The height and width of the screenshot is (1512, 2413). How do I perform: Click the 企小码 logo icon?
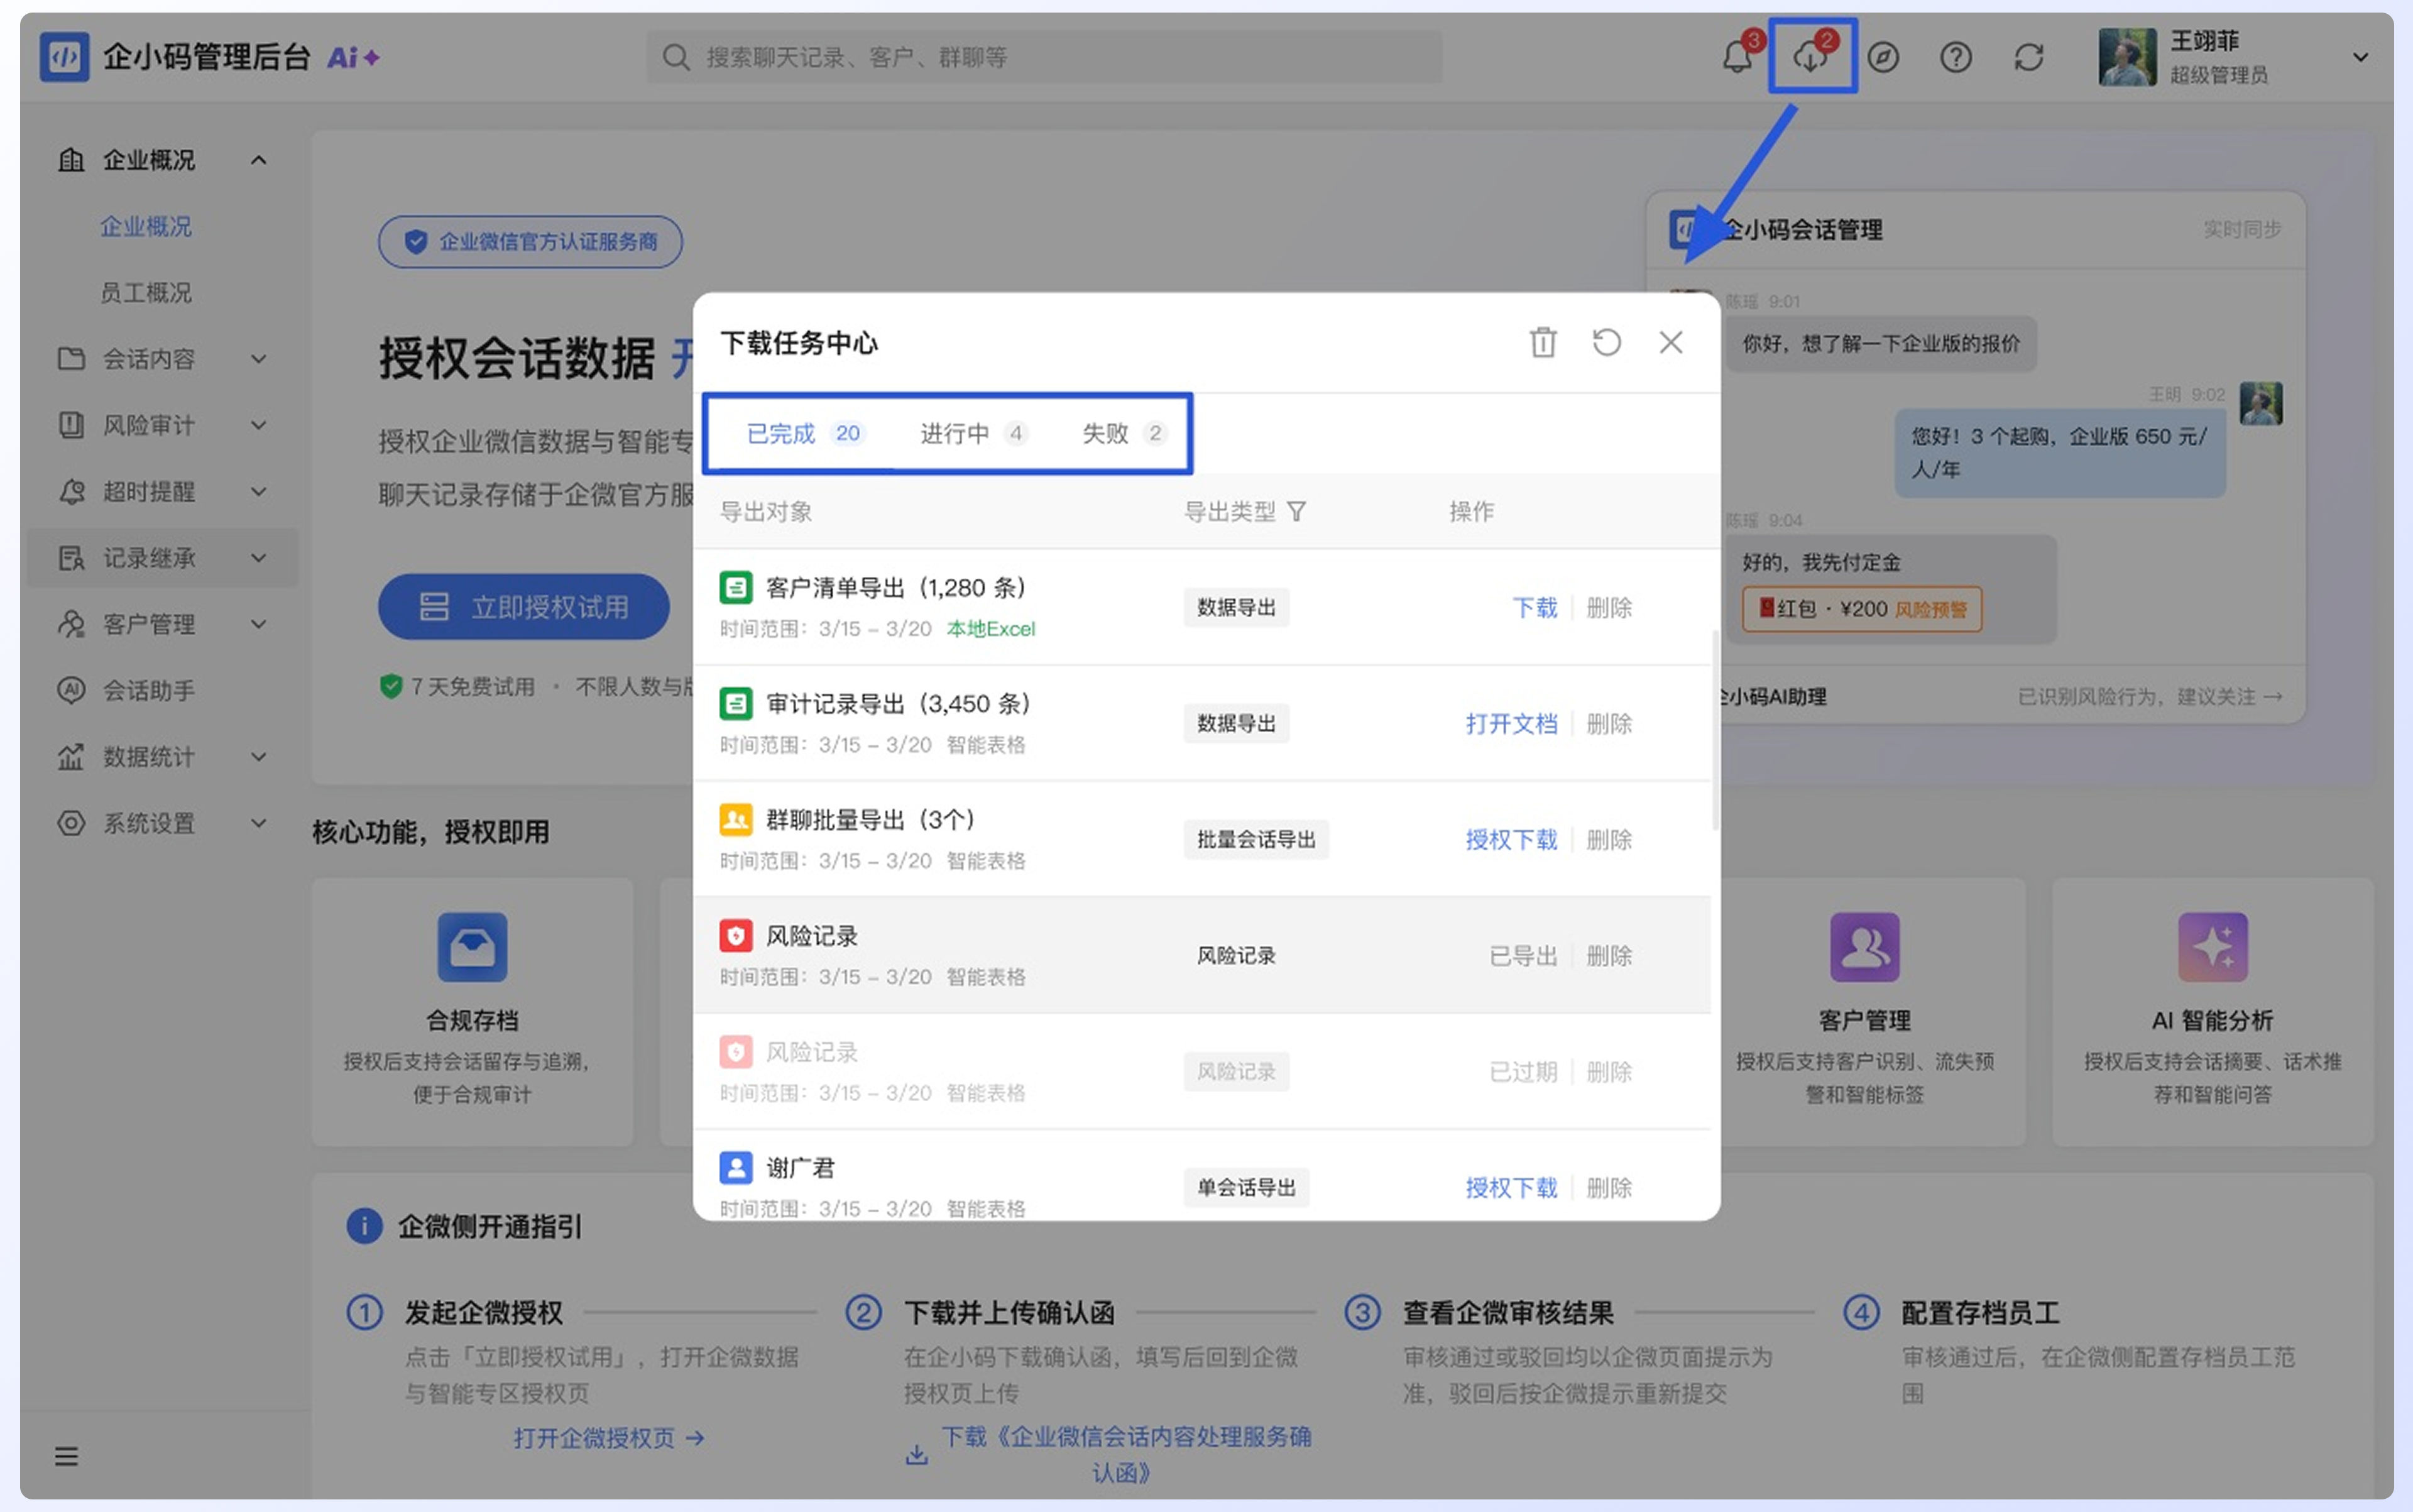point(64,57)
